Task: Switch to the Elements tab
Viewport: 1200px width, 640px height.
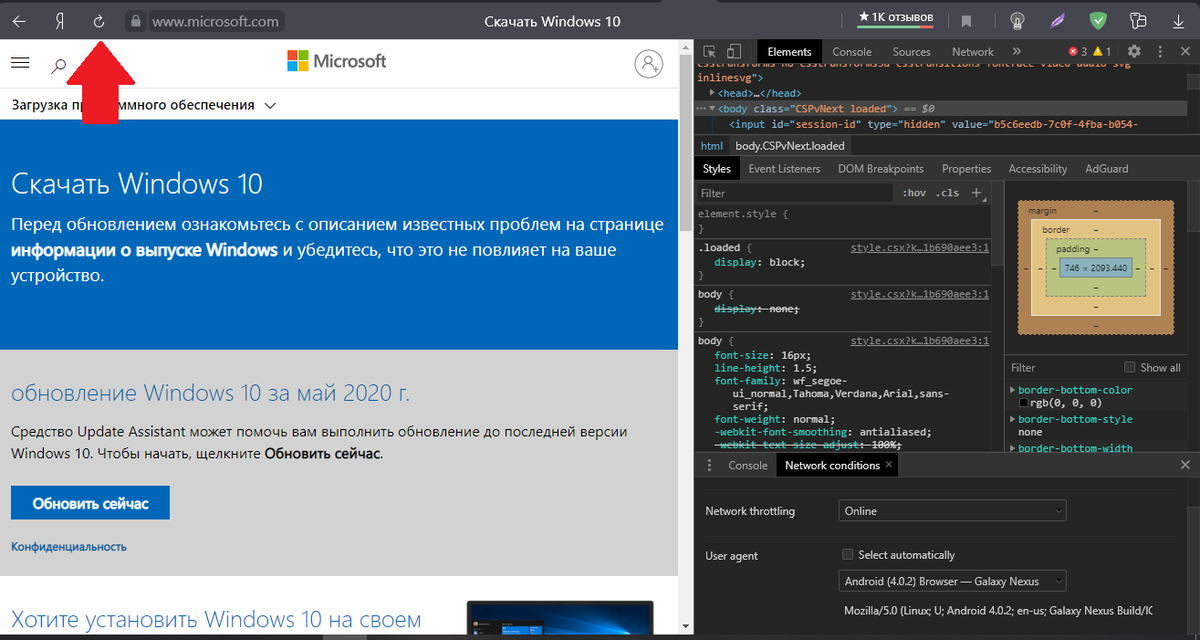Action: pos(789,51)
